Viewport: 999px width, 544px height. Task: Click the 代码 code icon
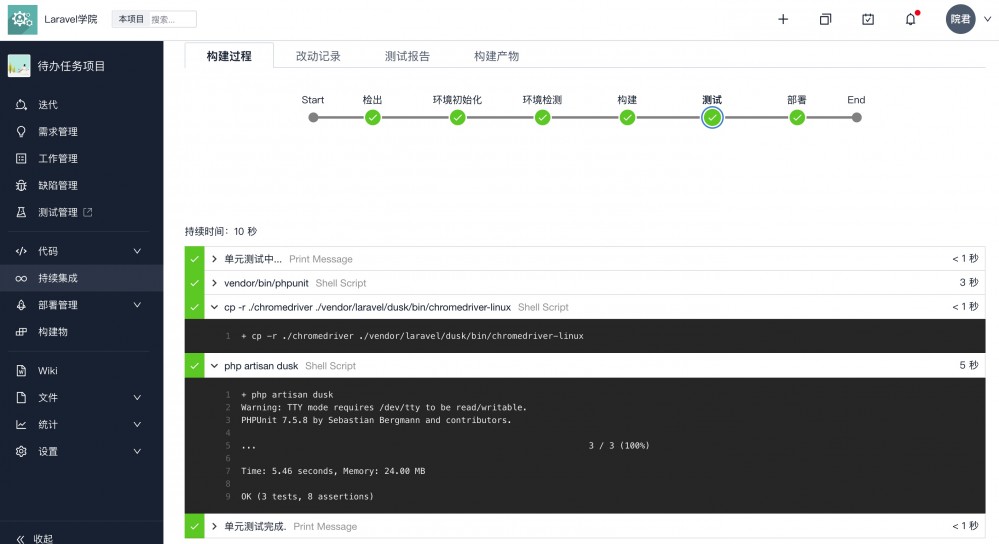[21, 251]
